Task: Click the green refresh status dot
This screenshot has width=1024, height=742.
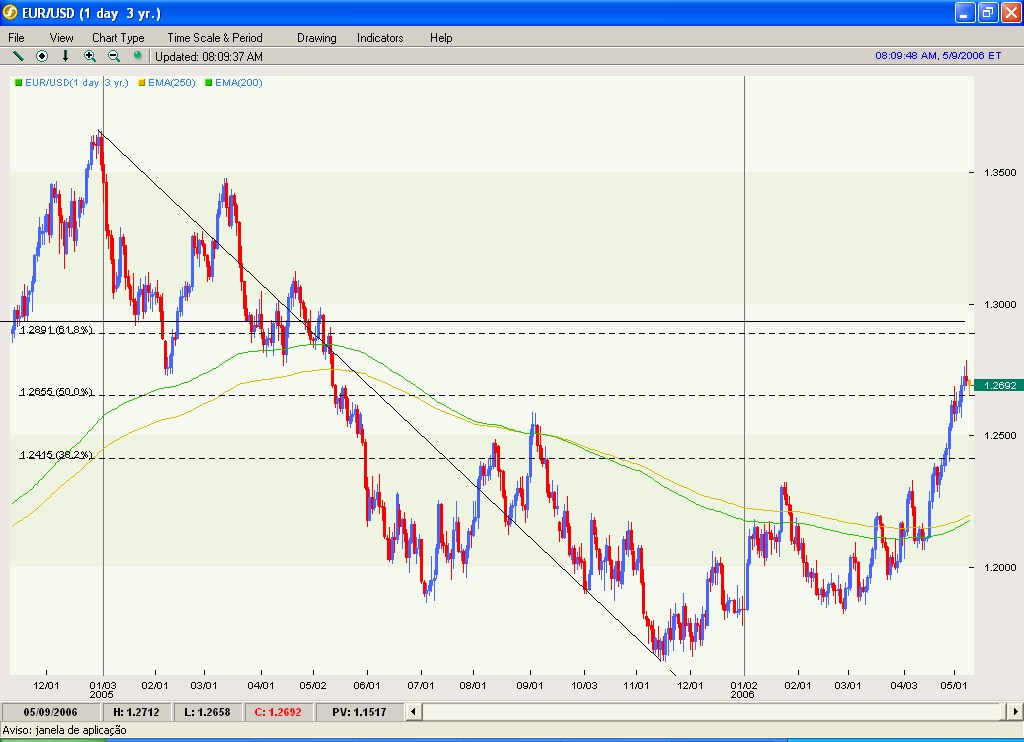Action: point(138,56)
